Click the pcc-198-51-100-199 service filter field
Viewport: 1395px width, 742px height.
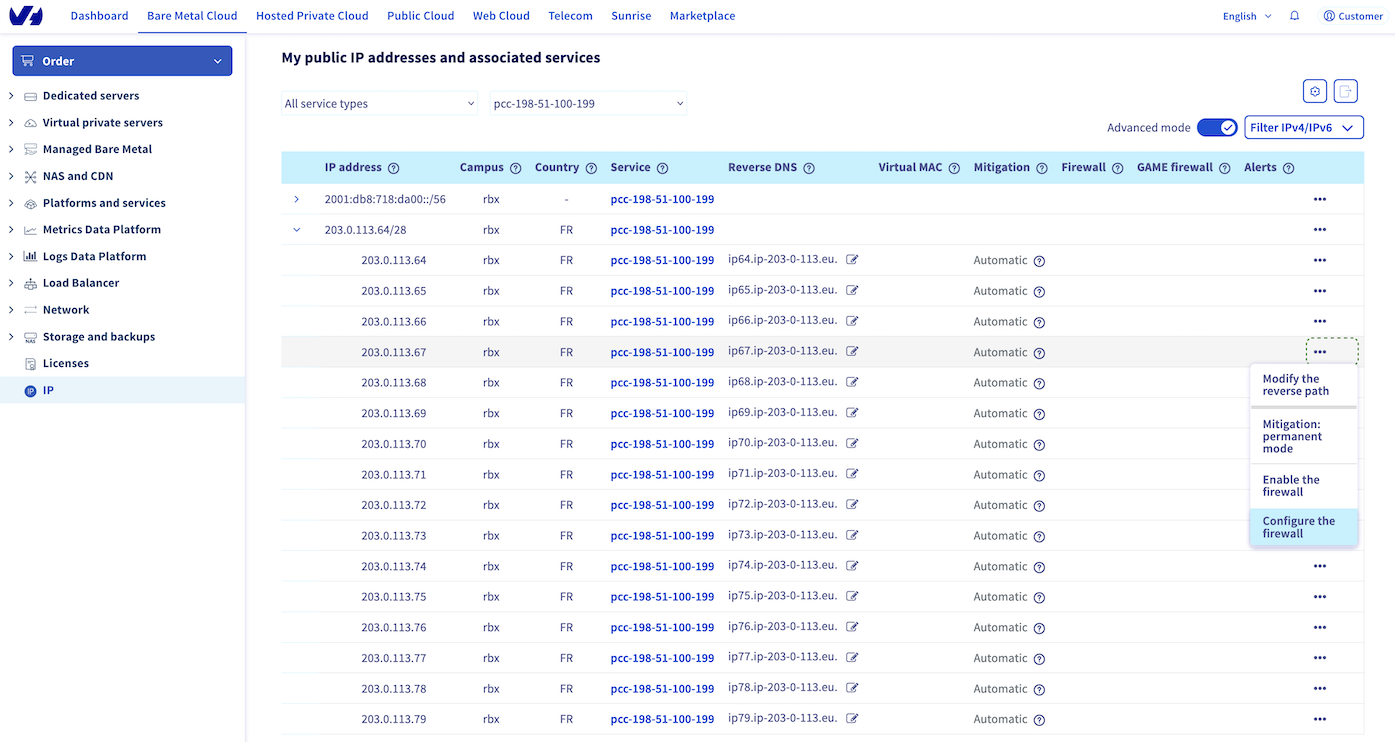pos(588,103)
